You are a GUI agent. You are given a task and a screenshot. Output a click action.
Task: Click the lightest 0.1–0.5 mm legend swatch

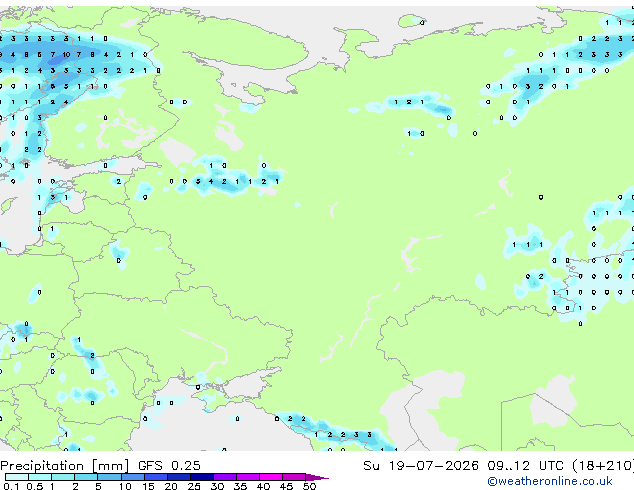pos(17,477)
